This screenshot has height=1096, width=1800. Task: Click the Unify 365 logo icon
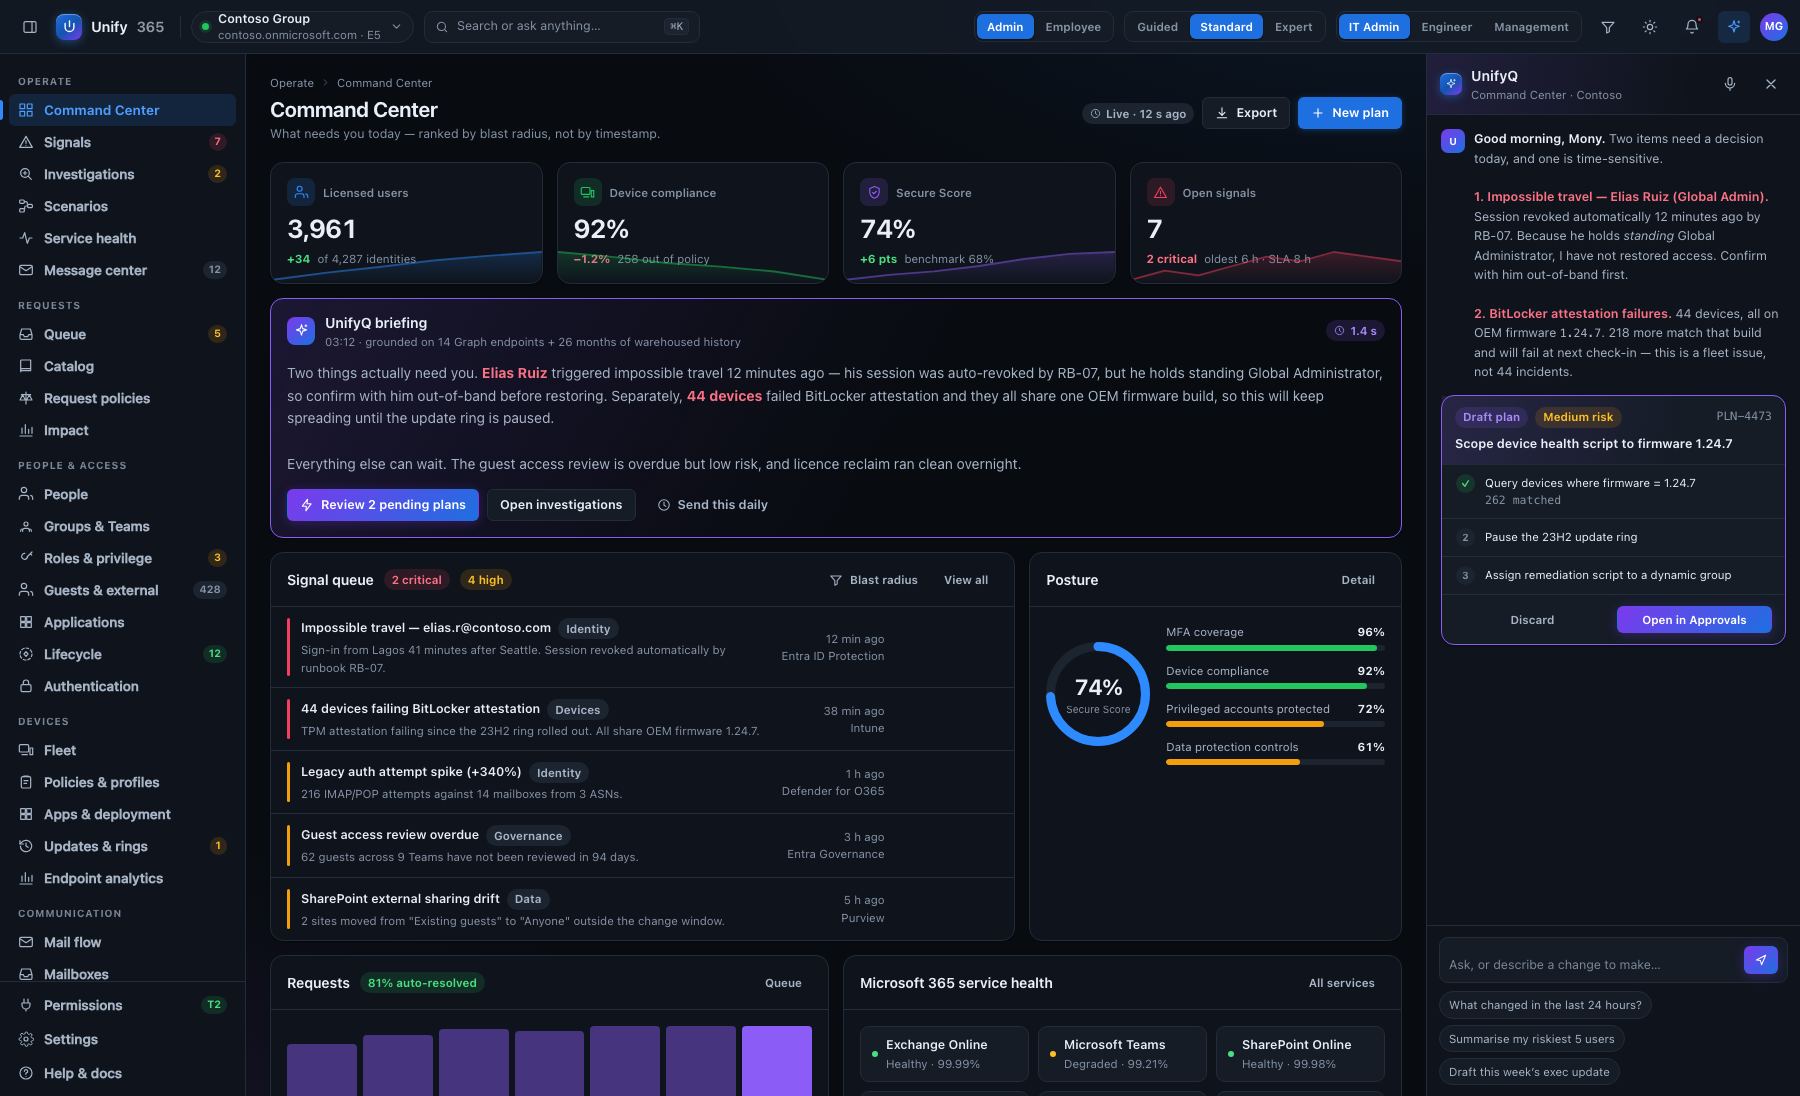pyautogui.click(x=69, y=27)
